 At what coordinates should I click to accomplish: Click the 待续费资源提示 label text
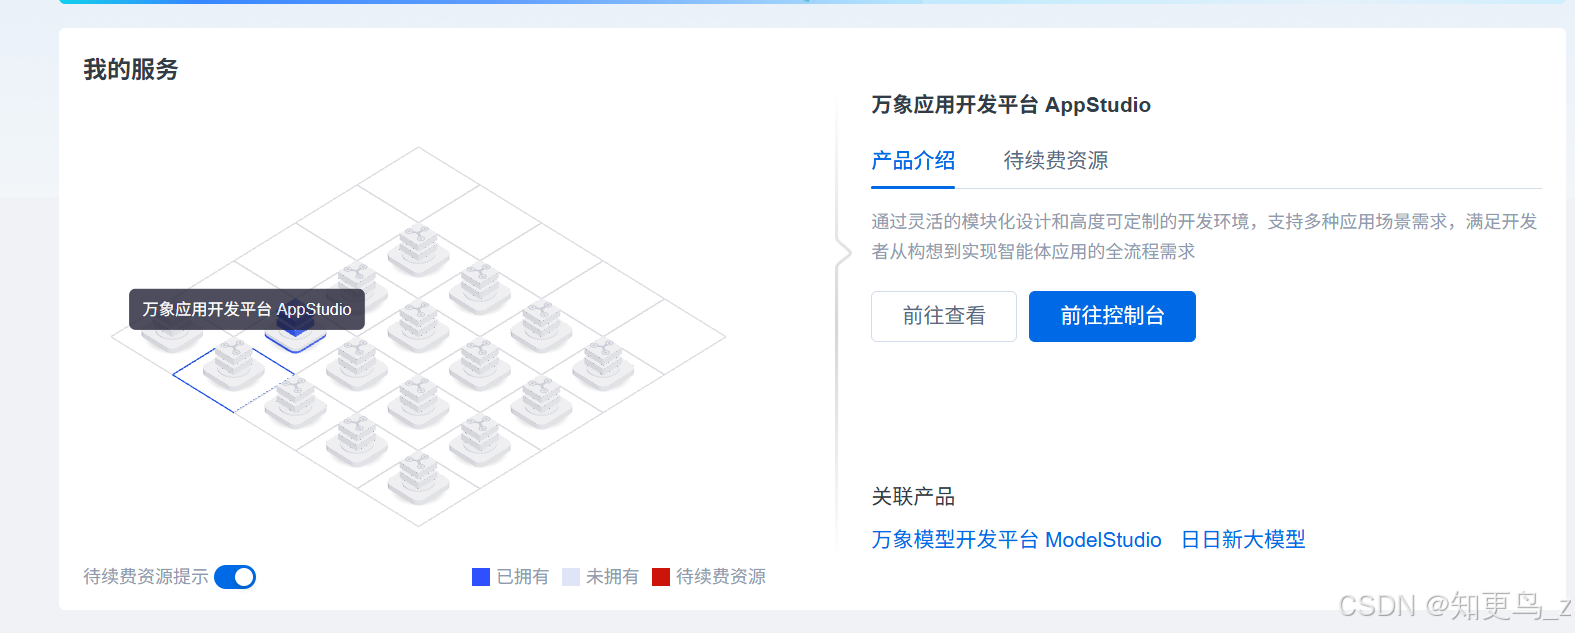[146, 577]
